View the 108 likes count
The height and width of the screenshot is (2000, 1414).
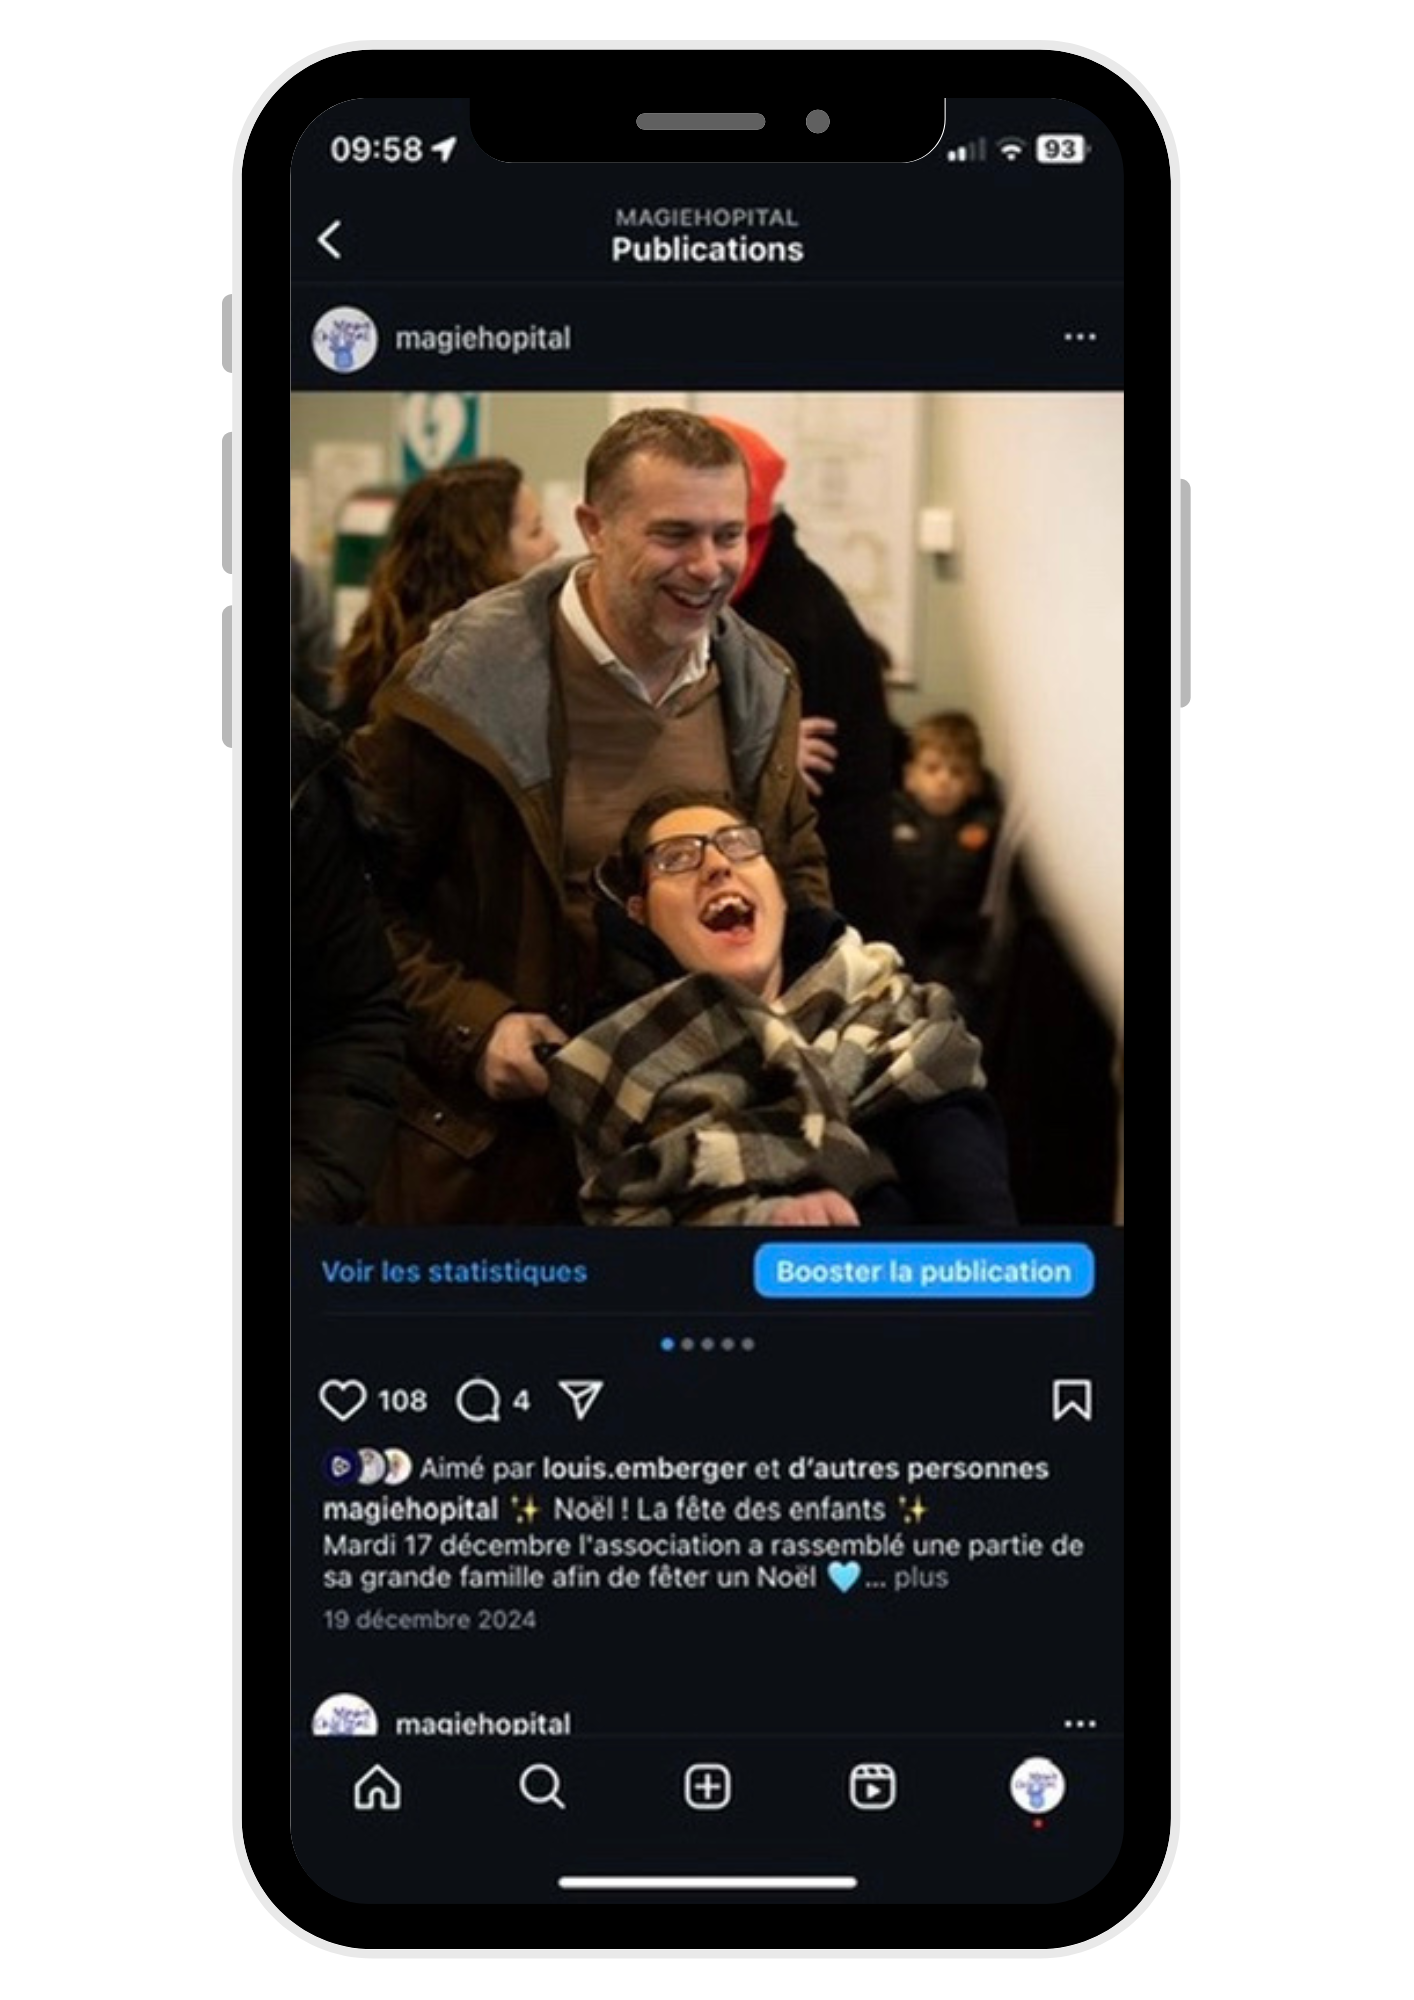(403, 1400)
